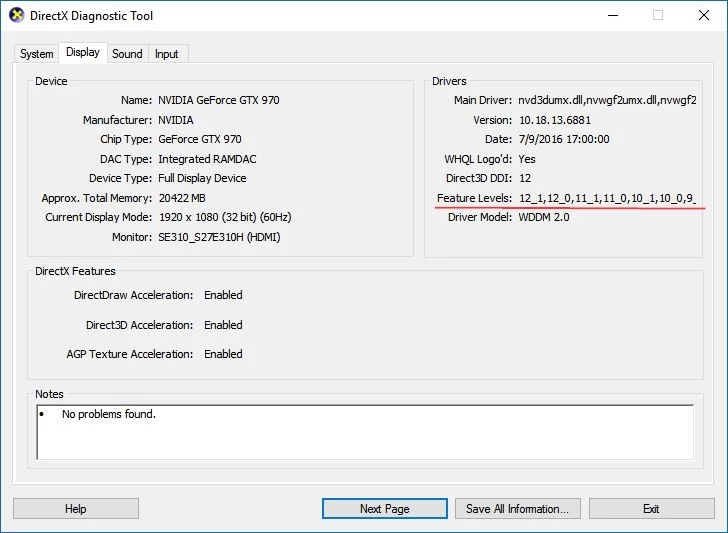728x533 pixels.
Task: Click the maximize button in title bar
Action: 658,15
